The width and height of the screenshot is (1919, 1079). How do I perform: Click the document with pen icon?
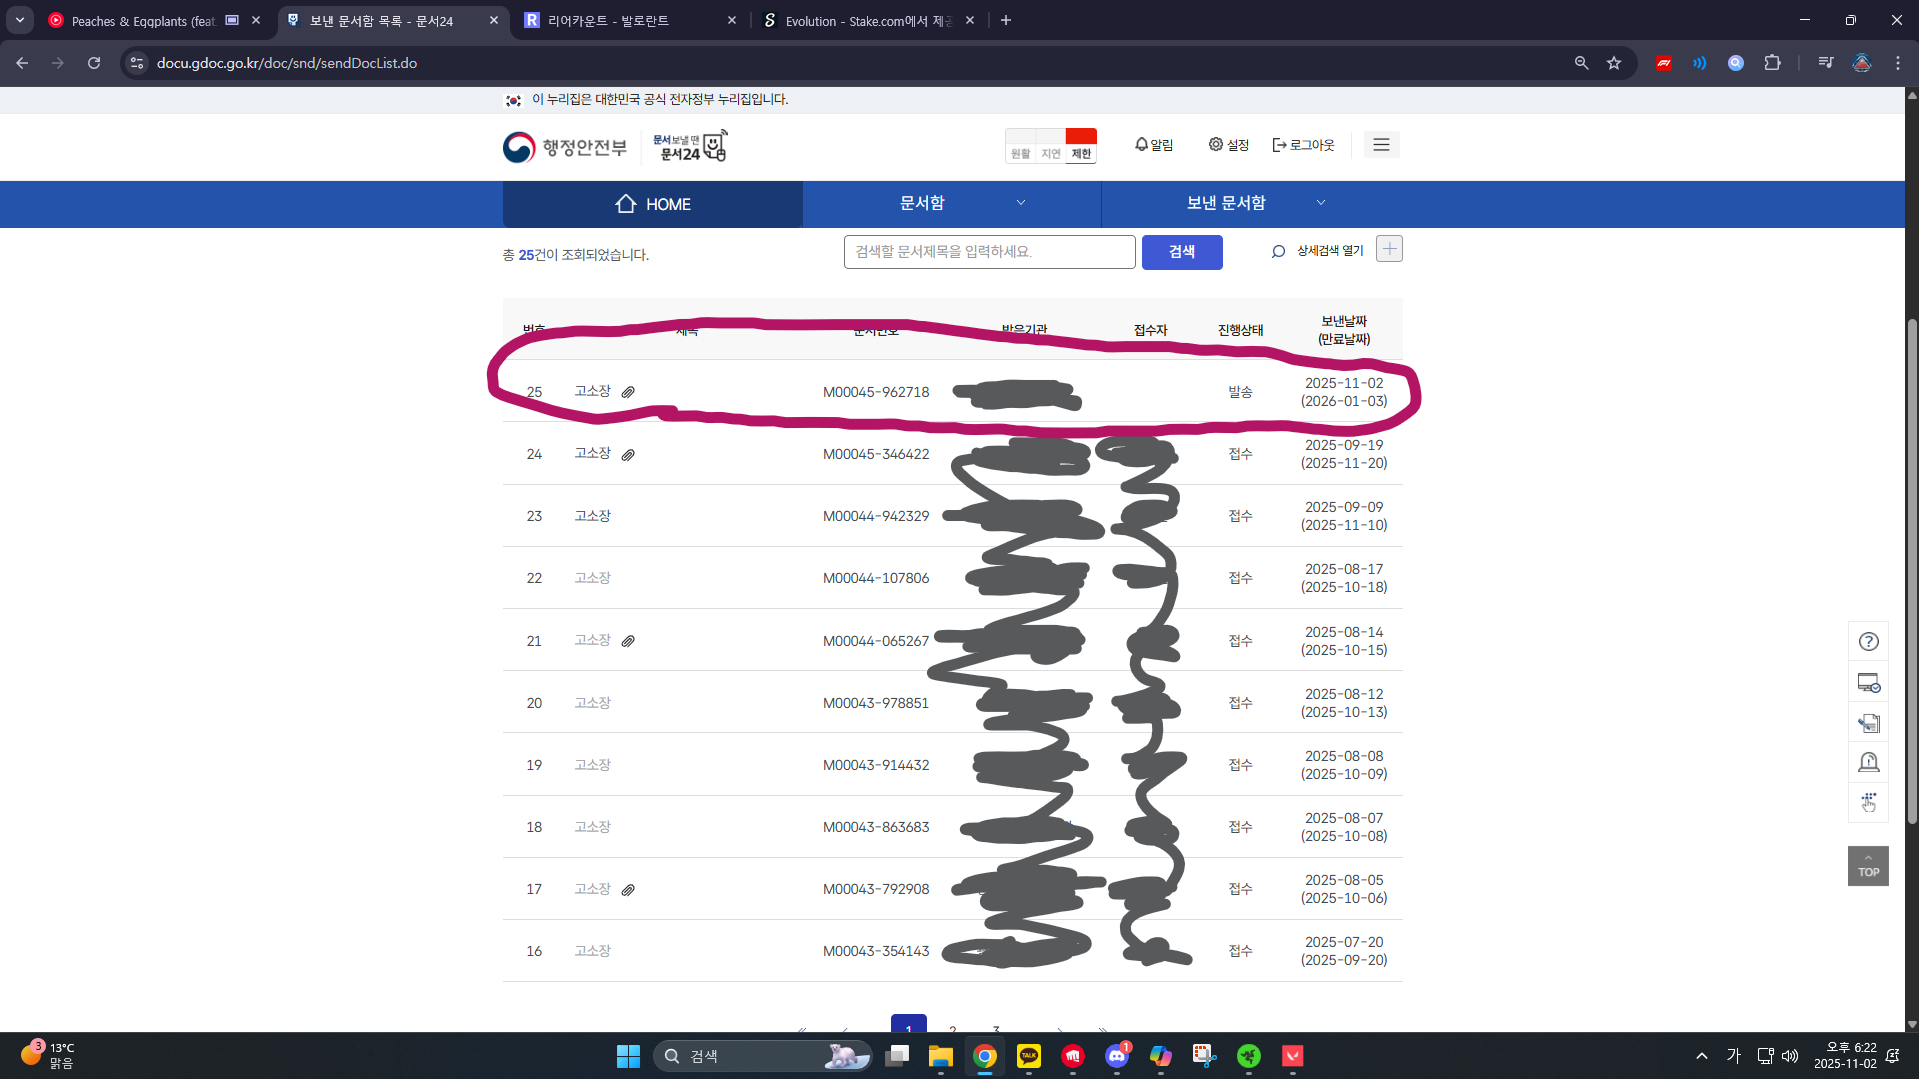click(x=1868, y=723)
